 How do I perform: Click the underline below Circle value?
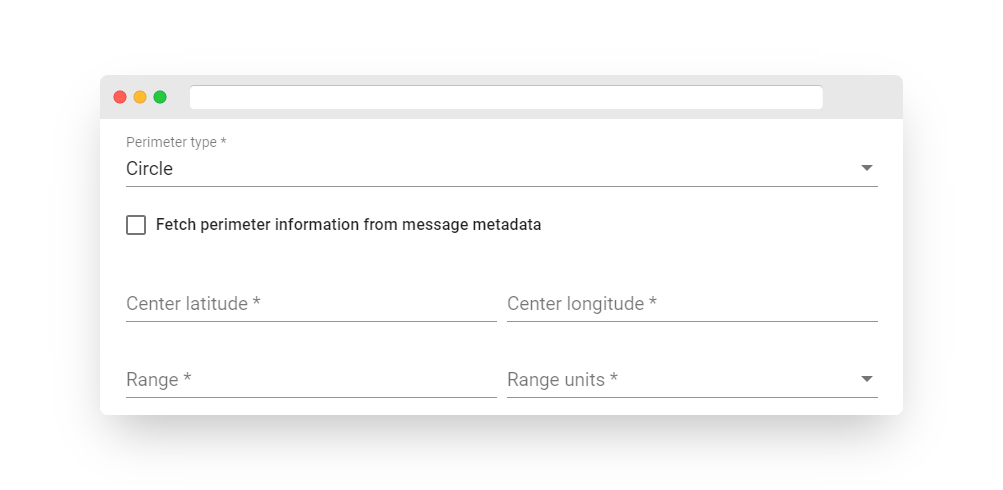502,186
